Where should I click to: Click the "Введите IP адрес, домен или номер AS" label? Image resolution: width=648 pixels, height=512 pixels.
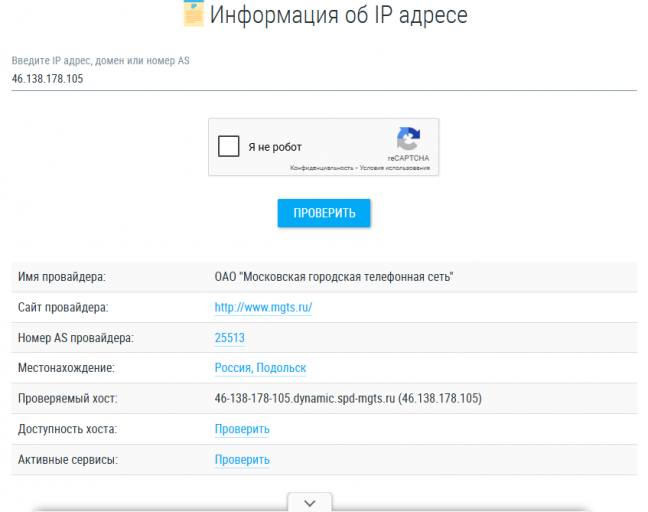click(100, 61)
